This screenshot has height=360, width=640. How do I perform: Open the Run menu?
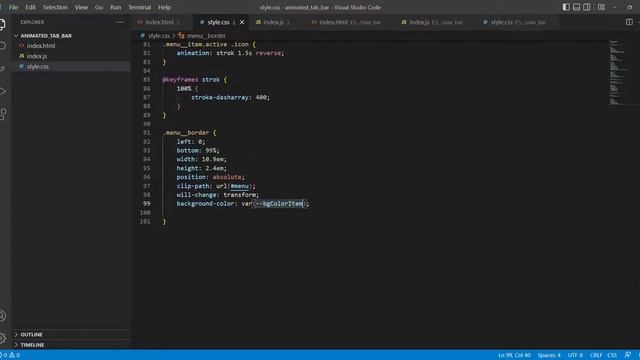[116, 7]
